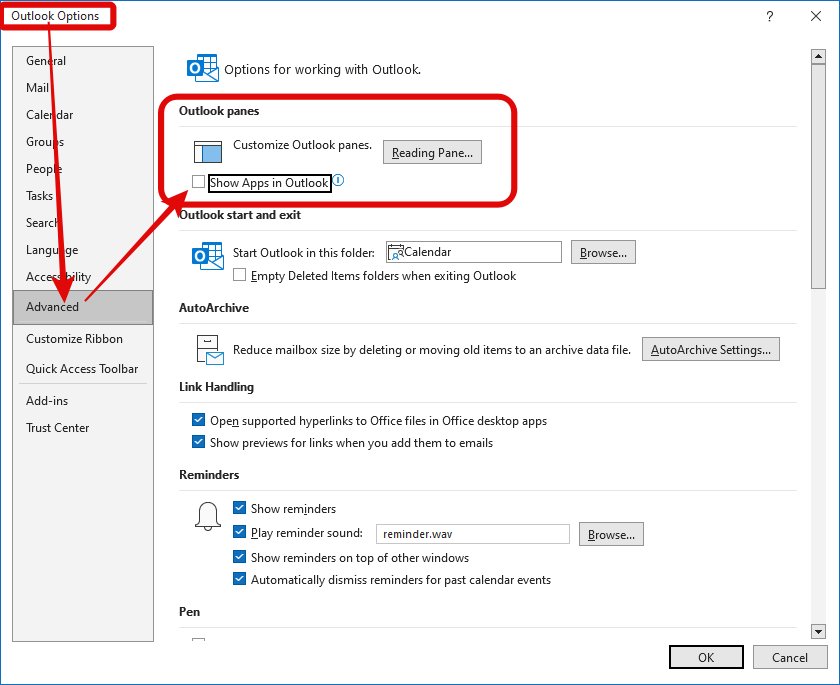840x685 pixels.
Task: Toggle Automatically dismiss reminders for past events
Action: click(239, 579)
